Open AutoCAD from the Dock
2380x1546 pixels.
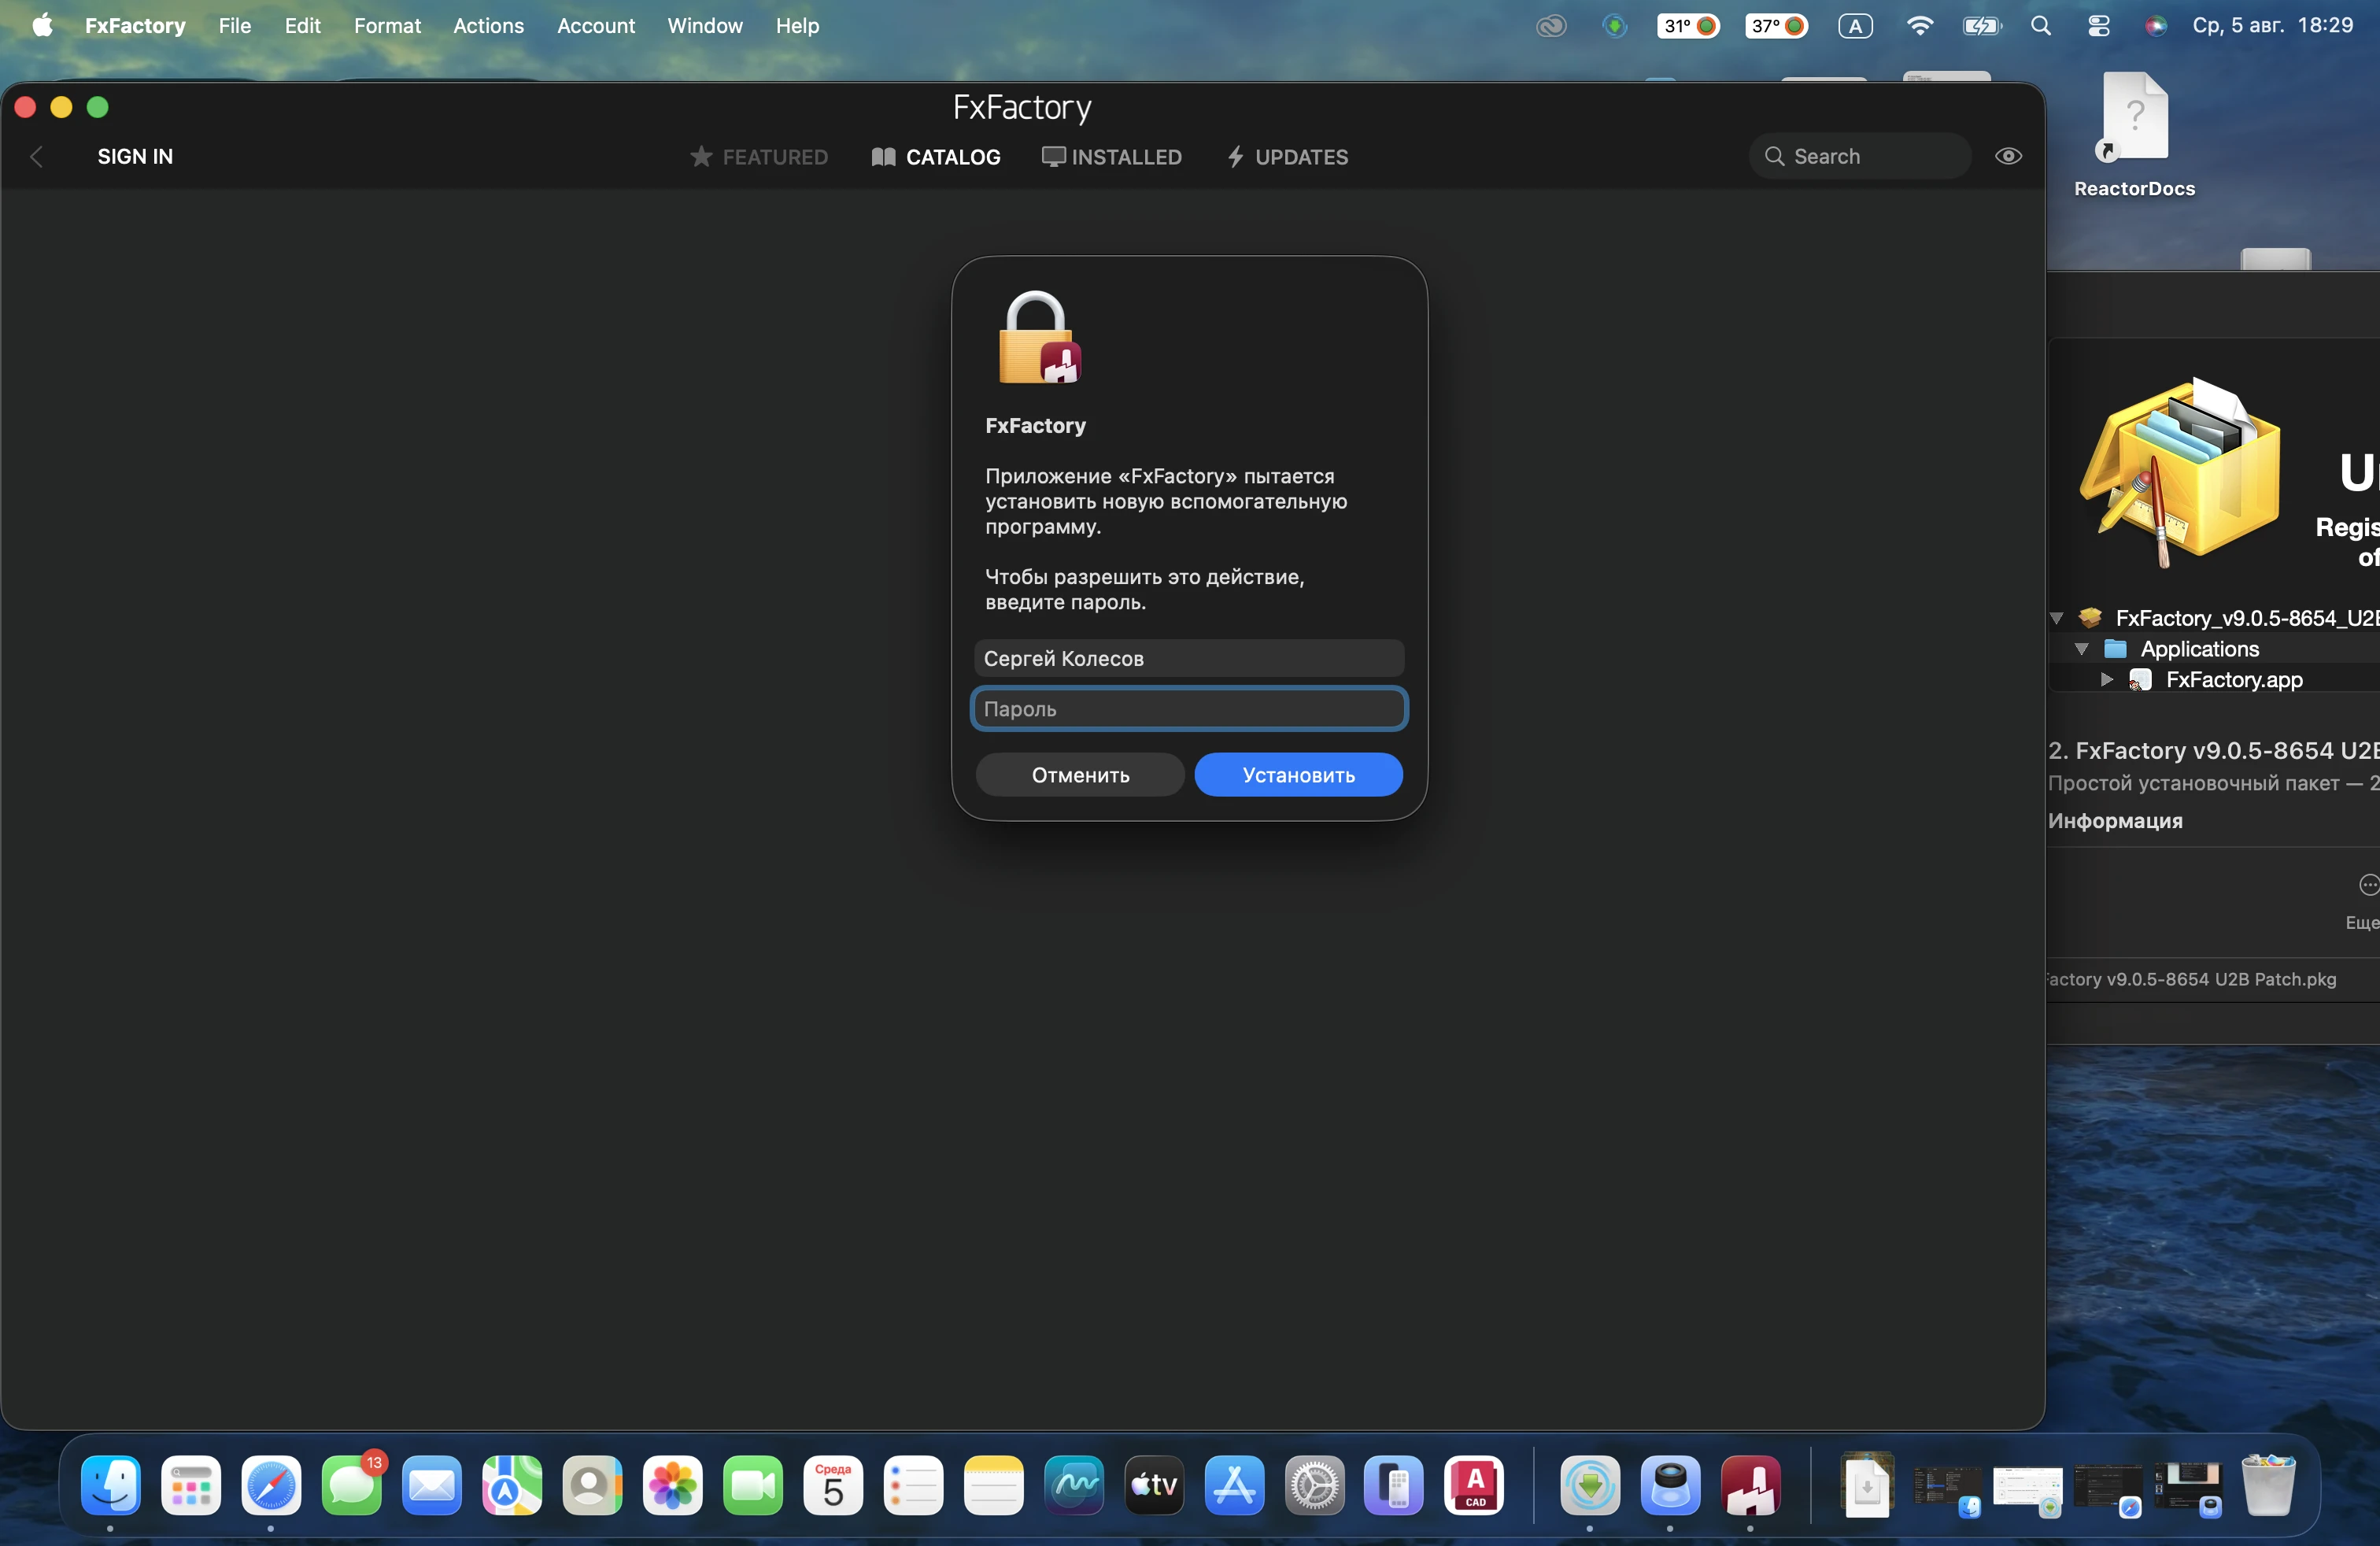(1475, 1485)
